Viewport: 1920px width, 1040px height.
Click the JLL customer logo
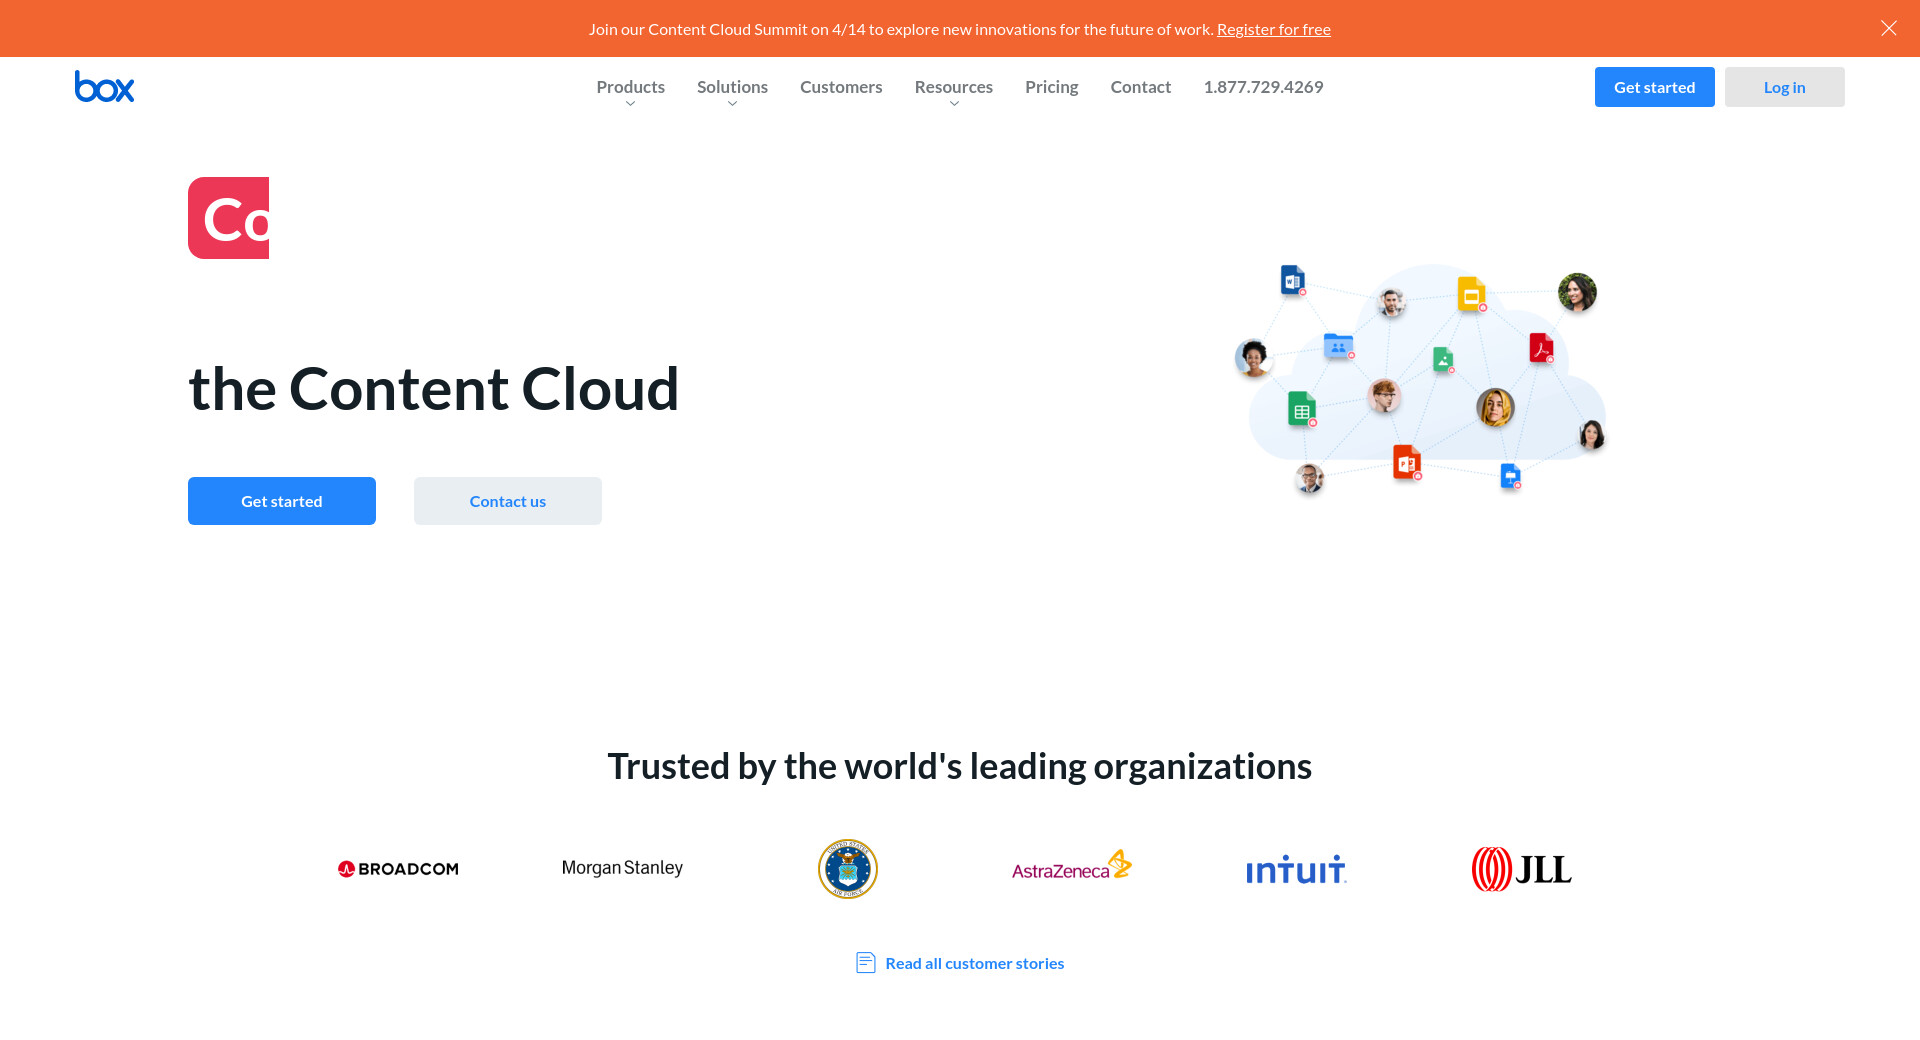coord(1521,869)
